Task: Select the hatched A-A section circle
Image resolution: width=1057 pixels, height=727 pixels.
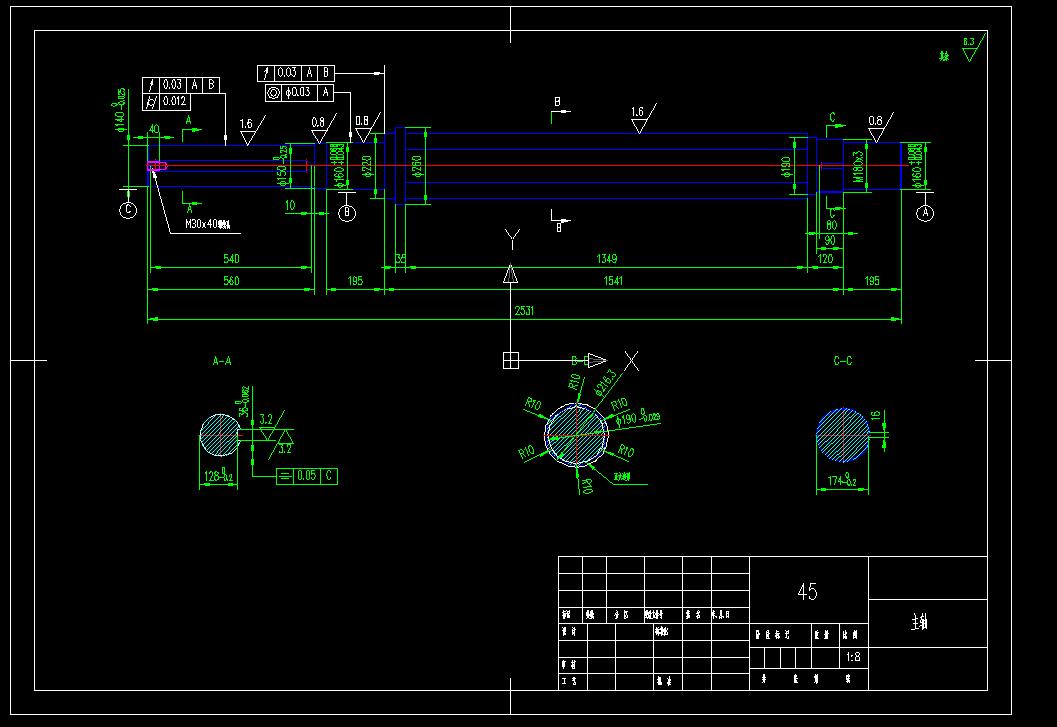Action: [220, 435]
